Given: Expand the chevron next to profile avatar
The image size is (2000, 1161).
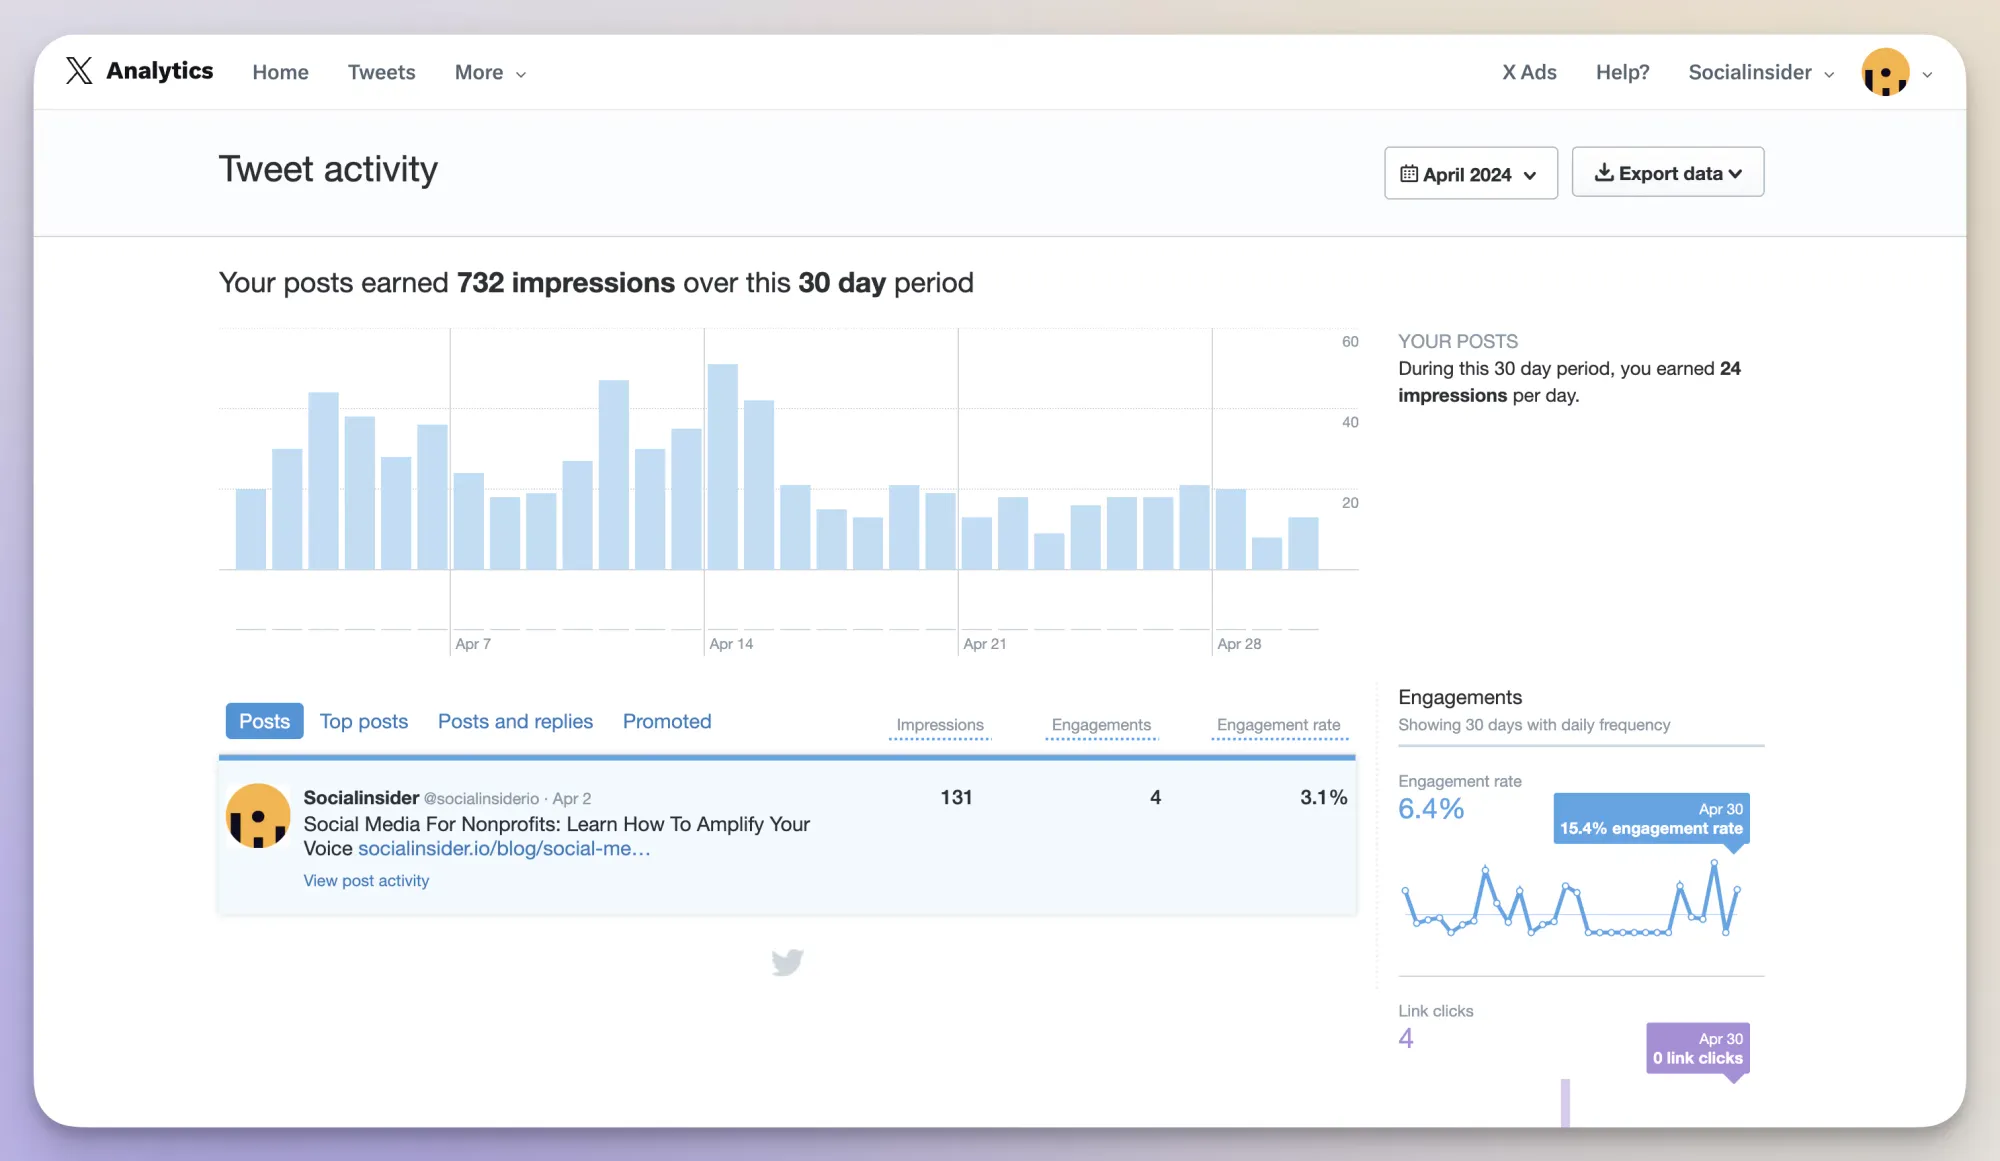Looking at the screenshot, I should point(1927,74).
